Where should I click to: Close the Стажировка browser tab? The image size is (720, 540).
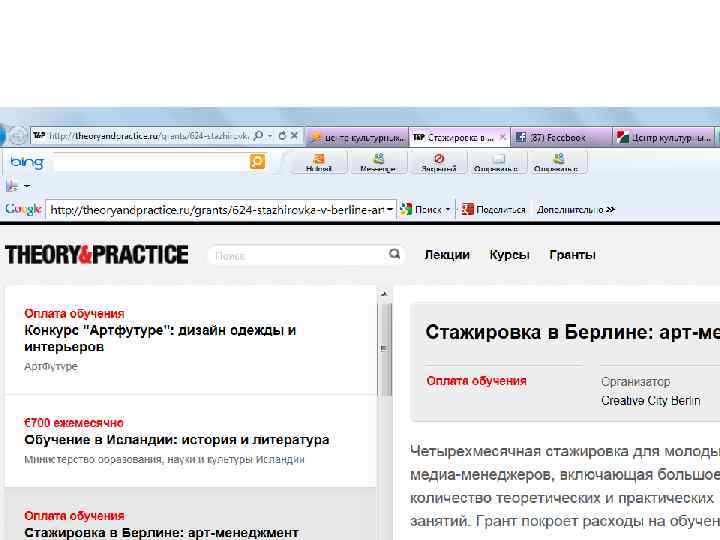pos(503,137)
